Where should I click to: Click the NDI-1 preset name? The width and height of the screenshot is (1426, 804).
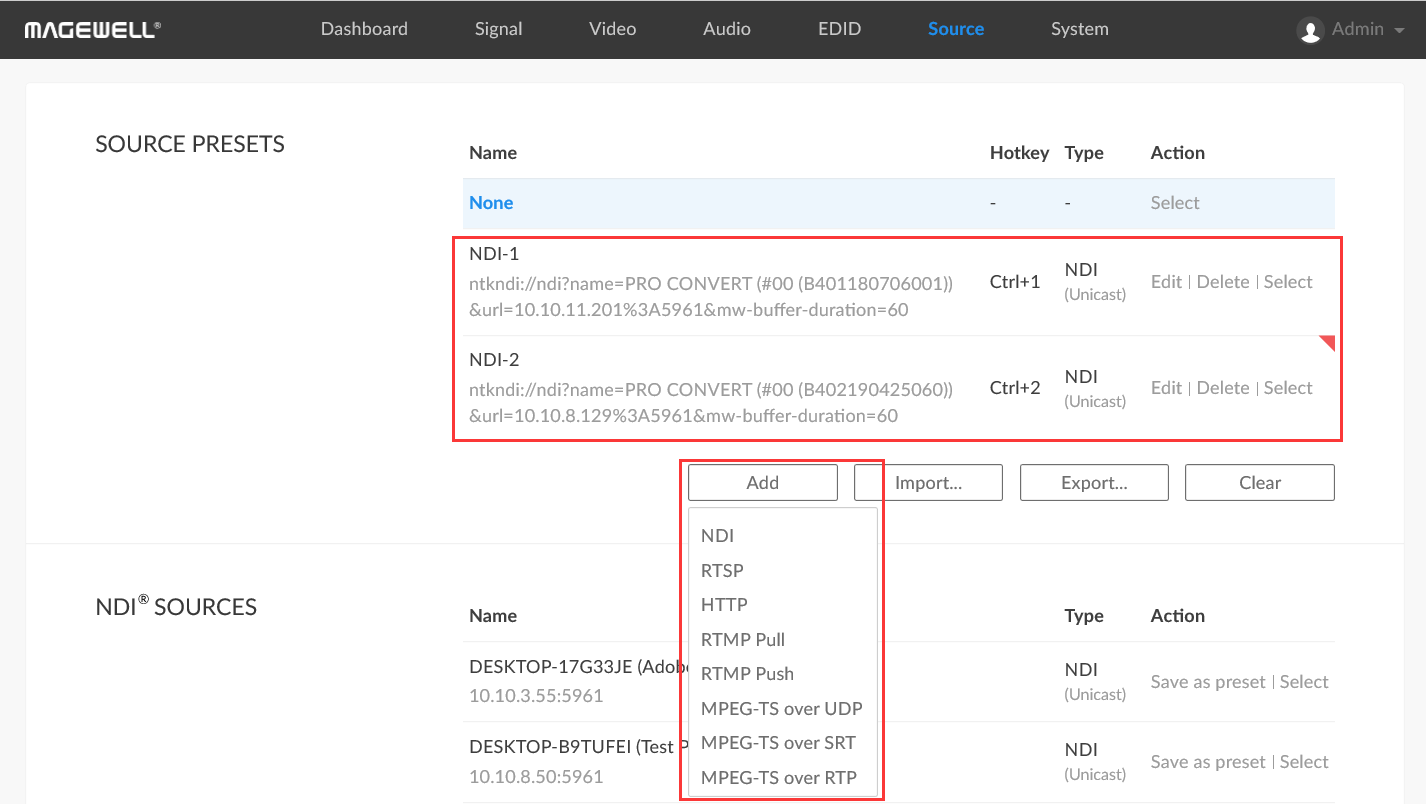point(494,254)
